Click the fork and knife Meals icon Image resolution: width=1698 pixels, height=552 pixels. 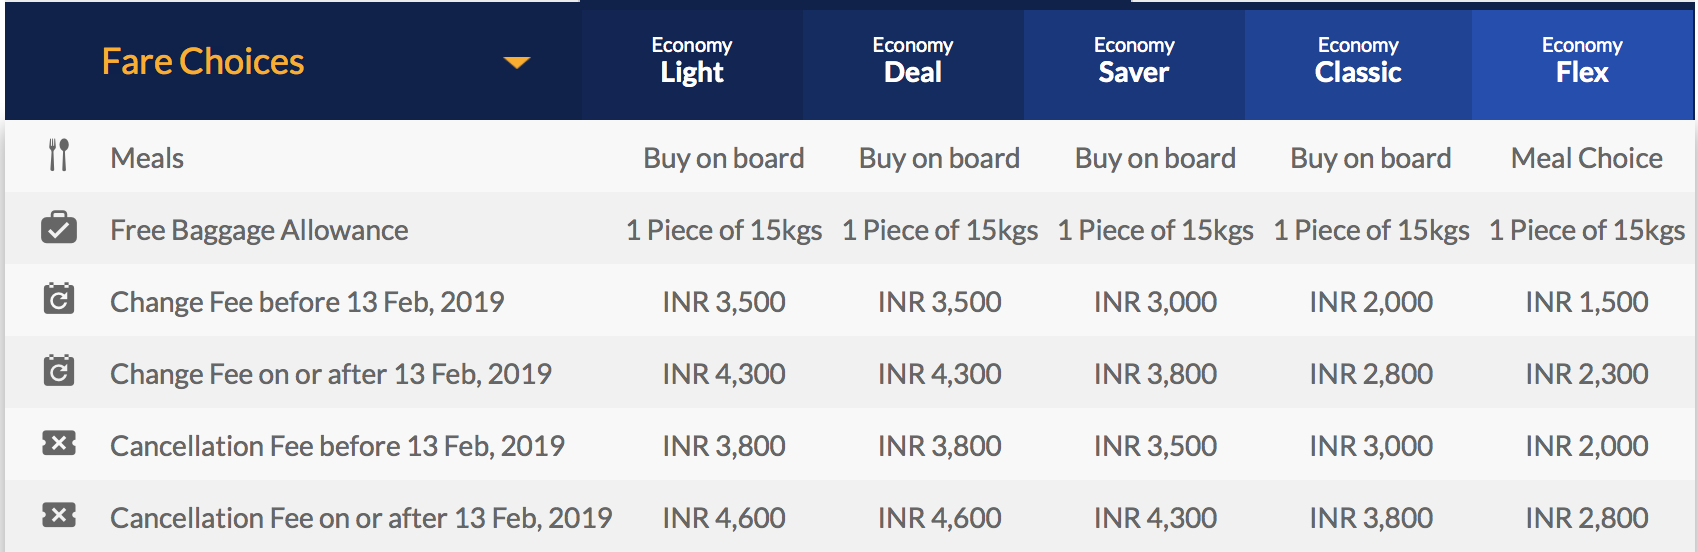pos(59,155)
